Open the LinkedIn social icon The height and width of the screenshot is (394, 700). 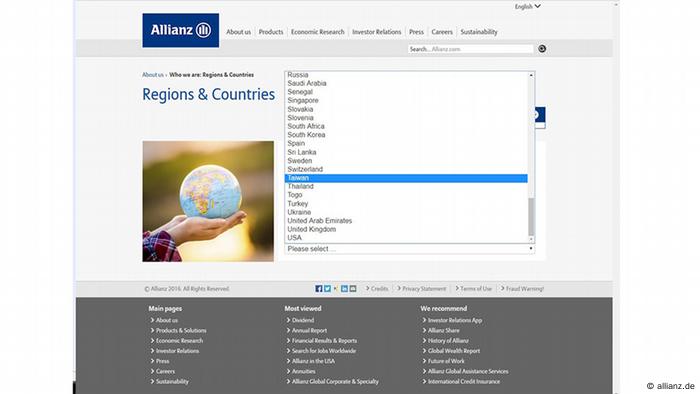tap(344, 289)
